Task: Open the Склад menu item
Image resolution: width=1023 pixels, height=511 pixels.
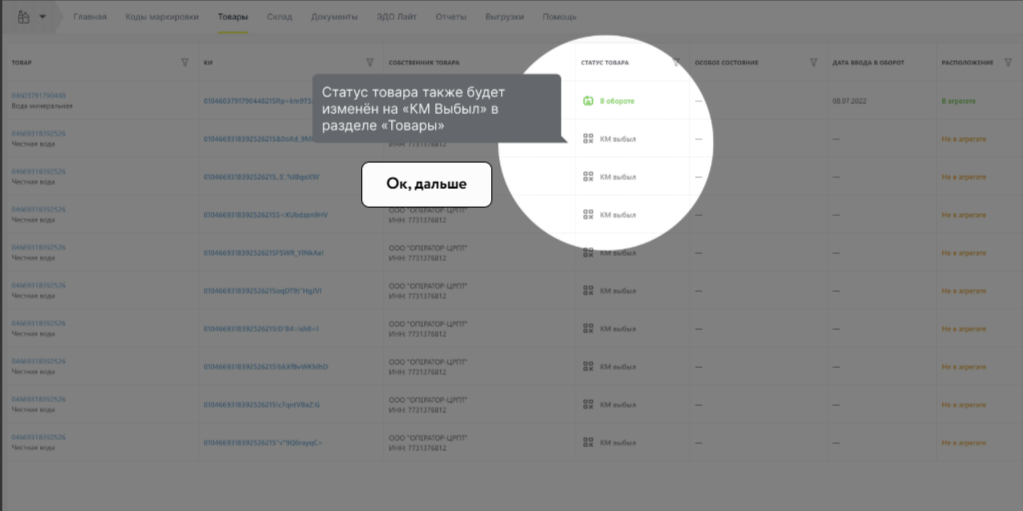Action: coord(279,17)
